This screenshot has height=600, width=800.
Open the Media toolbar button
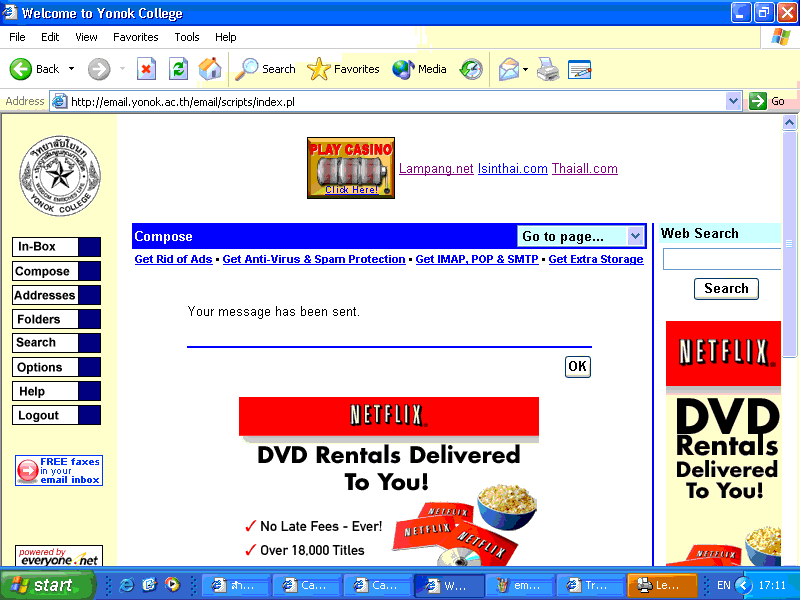coord(420,69)
